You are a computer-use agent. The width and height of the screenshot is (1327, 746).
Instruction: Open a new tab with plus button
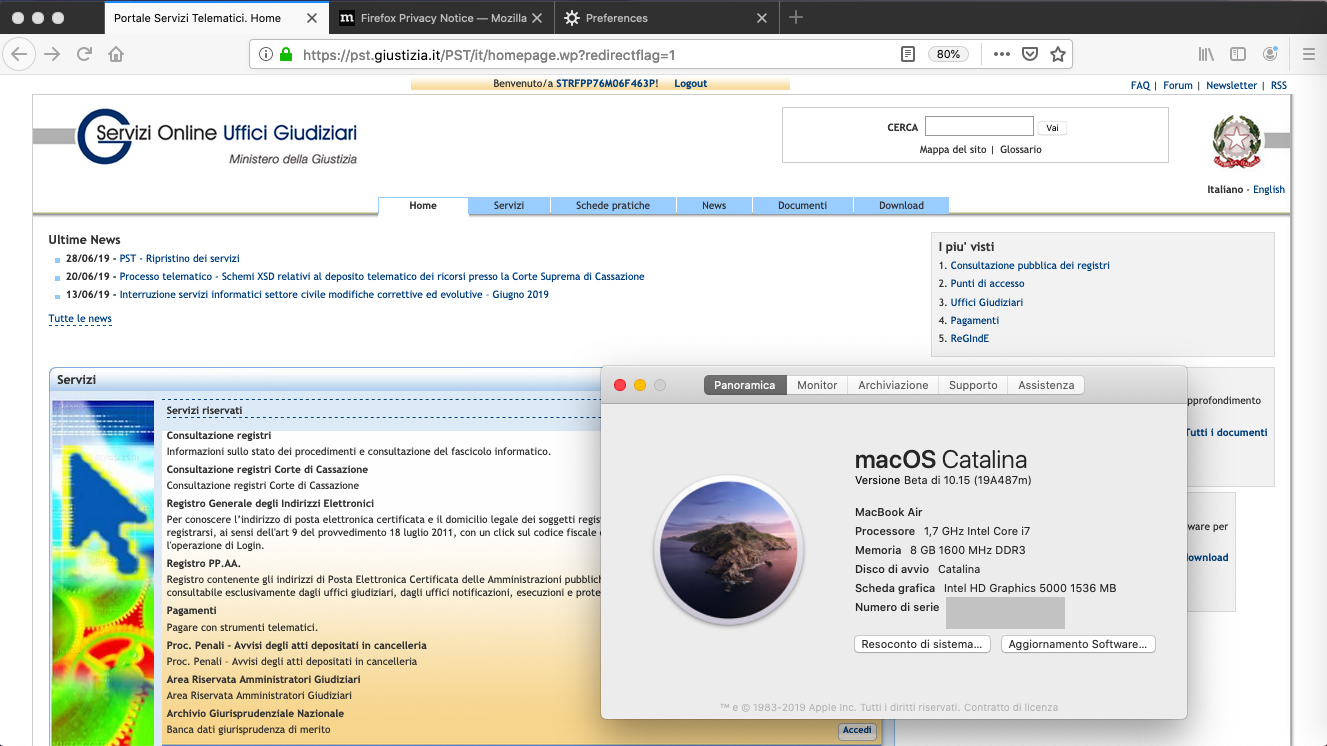click(x=796, y=17)
